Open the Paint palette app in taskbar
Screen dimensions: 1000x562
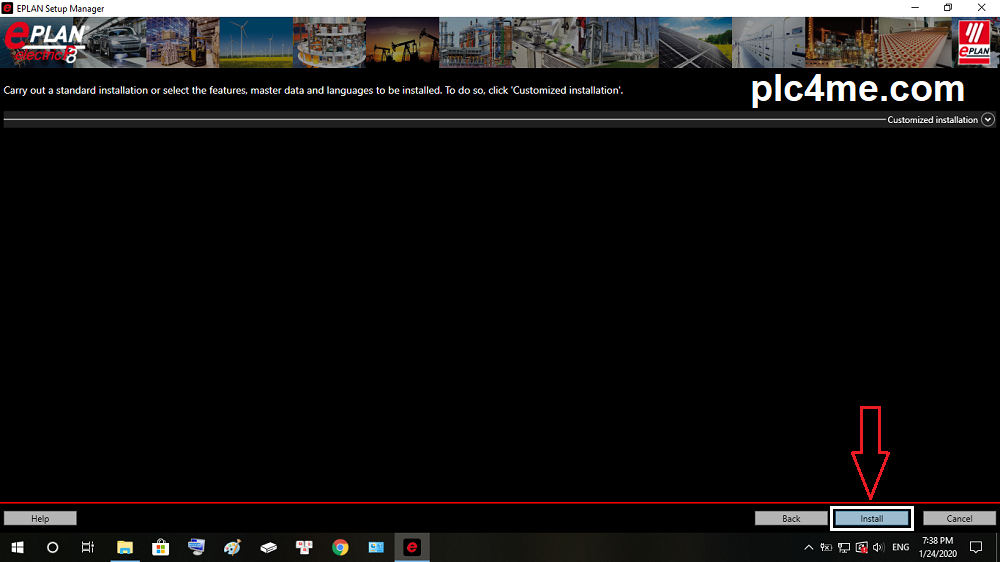[x=232, y=547]
